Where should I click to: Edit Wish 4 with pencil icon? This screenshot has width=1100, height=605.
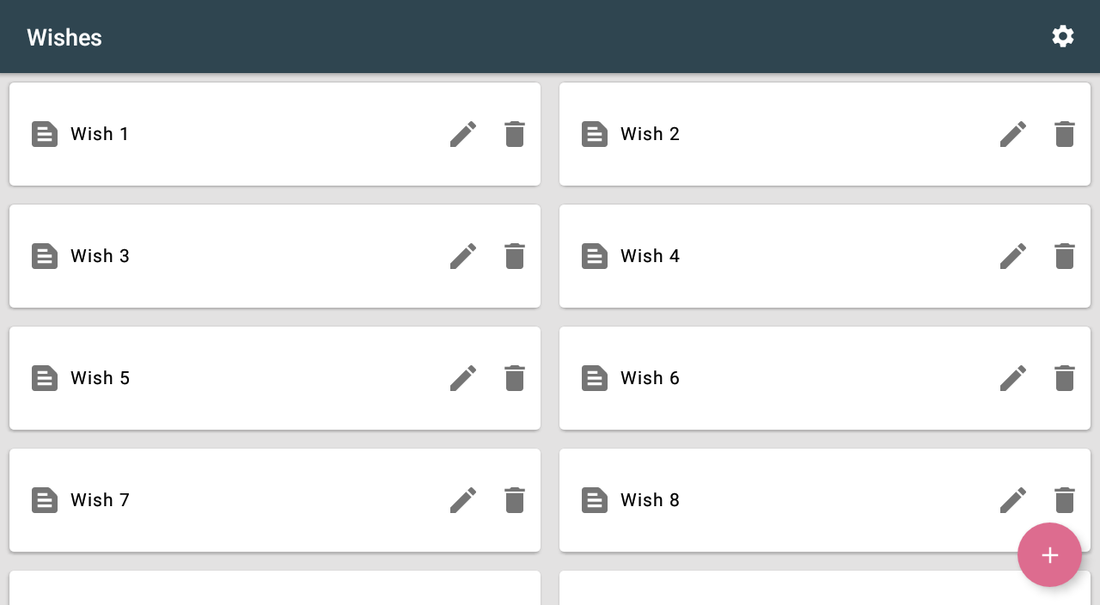(1013, 256)
